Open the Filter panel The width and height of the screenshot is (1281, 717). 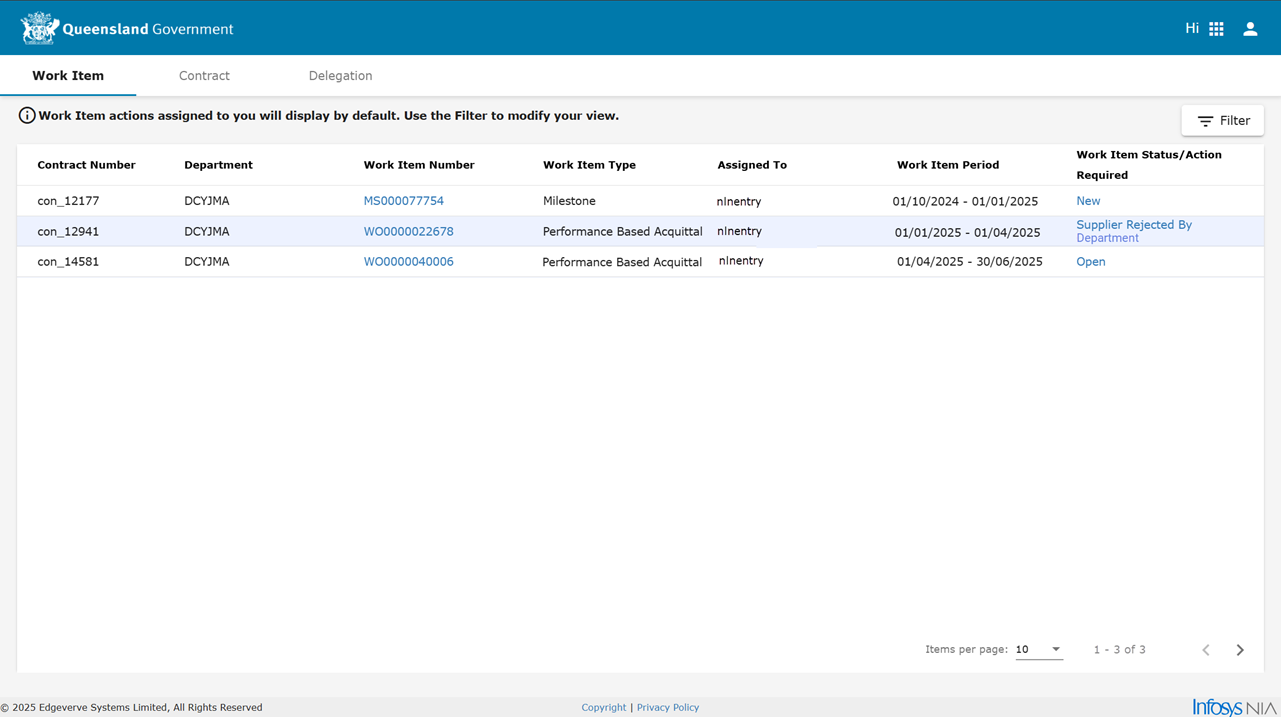[1222, 121]
